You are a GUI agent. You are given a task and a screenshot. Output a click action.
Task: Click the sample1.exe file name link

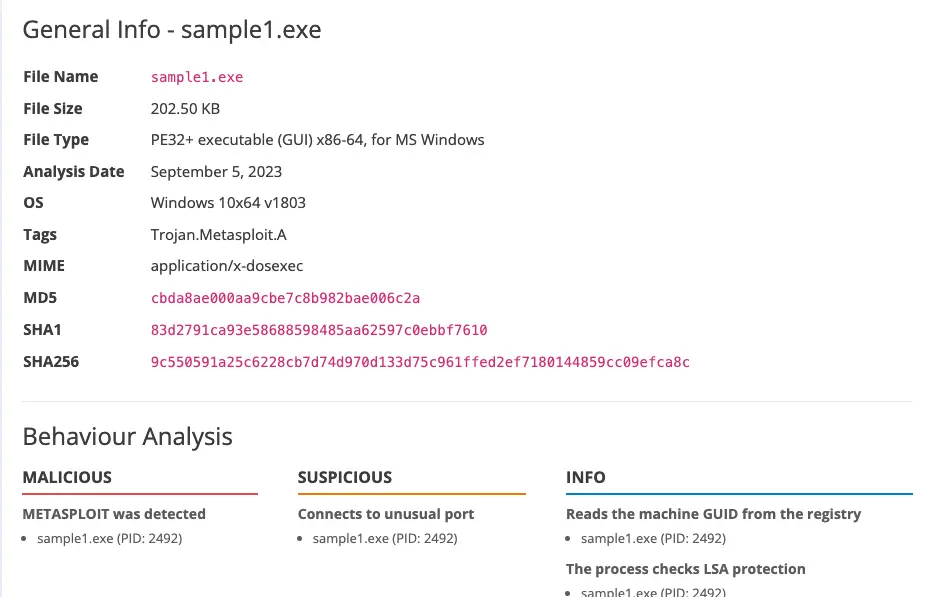click(197, 77)
